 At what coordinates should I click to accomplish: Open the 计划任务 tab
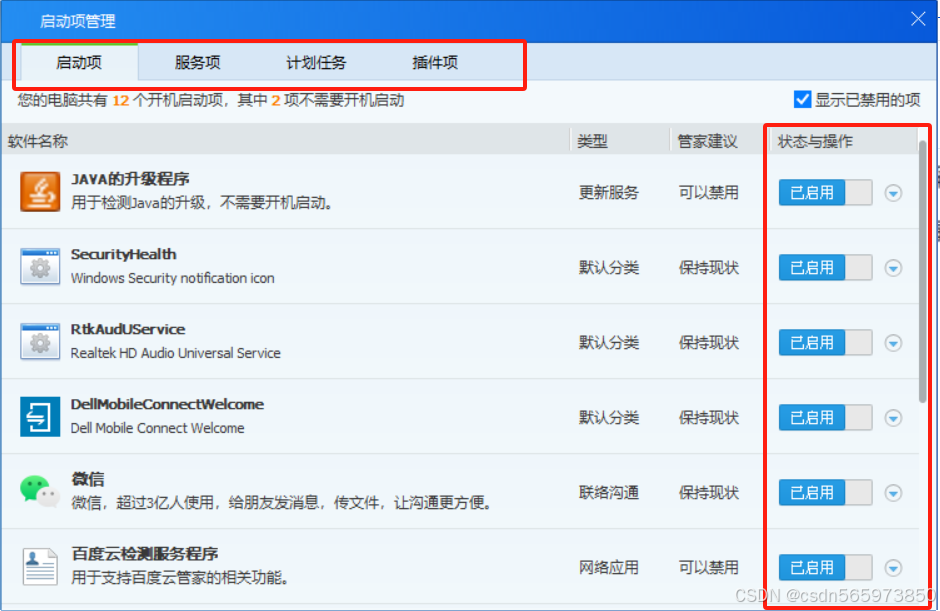click(316, 62)
